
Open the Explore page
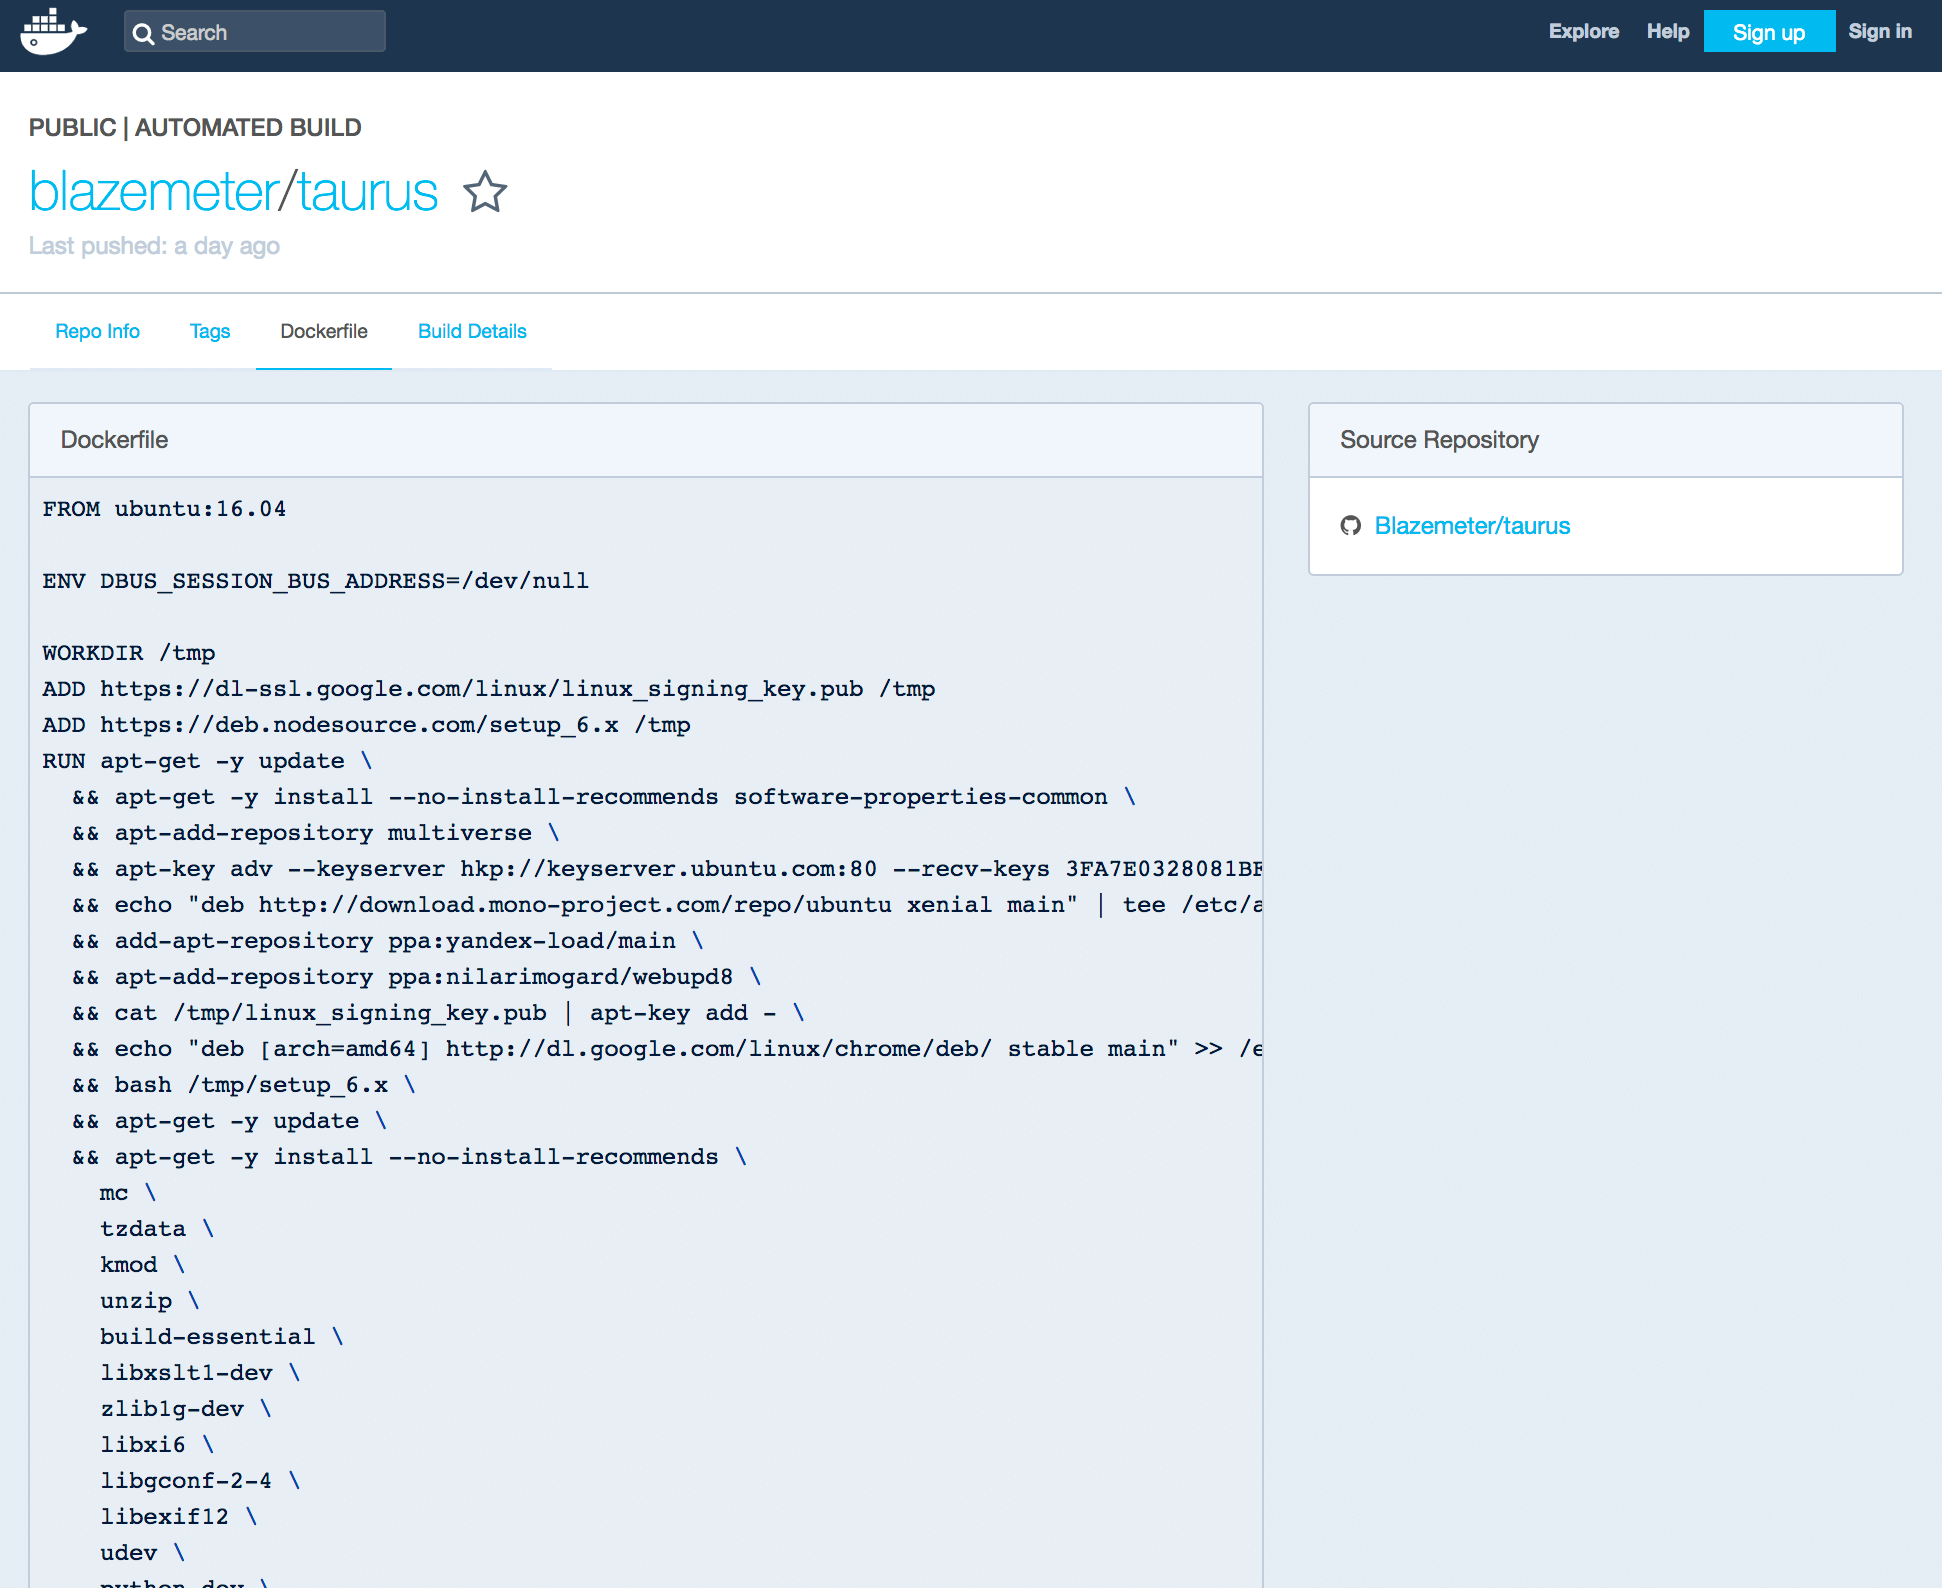pyautogui.click(x=1583, y=32)
